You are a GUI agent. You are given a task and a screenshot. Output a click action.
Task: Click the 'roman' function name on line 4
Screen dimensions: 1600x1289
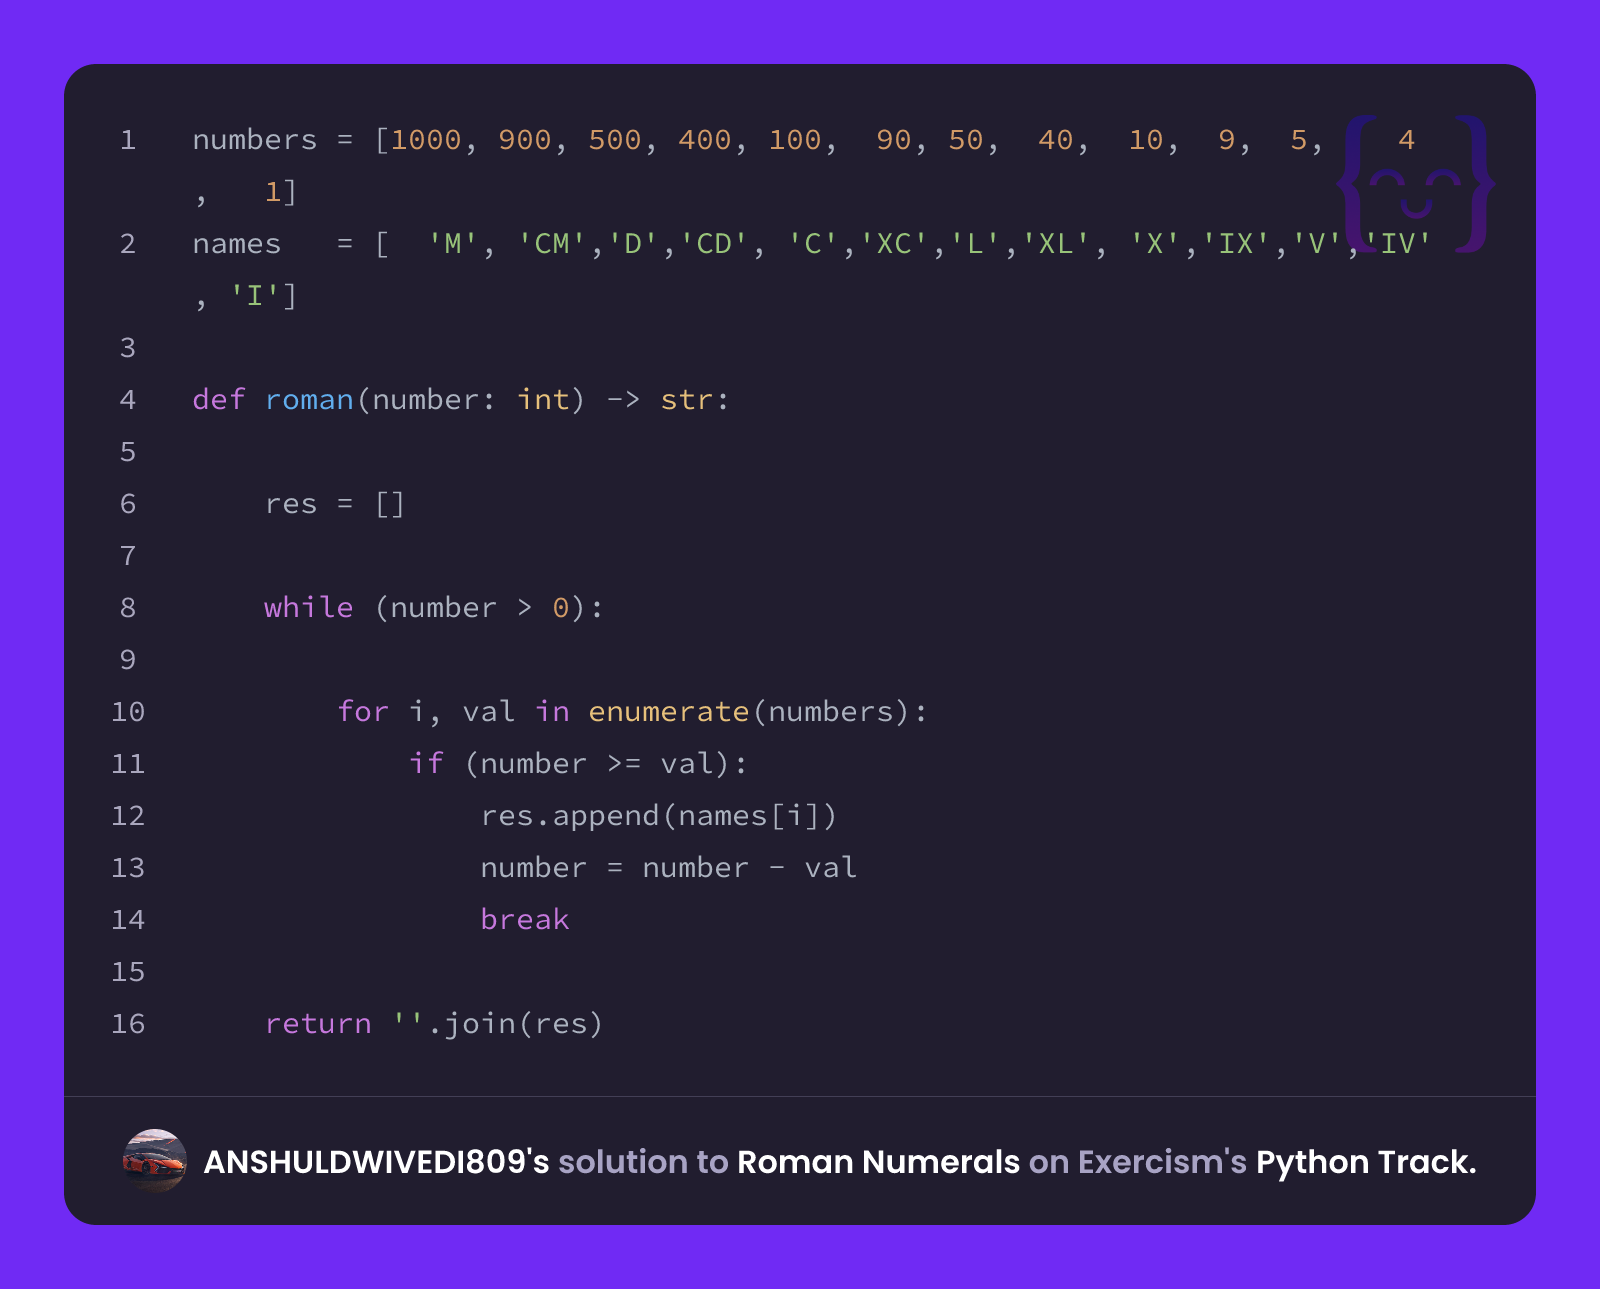[x=309, y=400]
